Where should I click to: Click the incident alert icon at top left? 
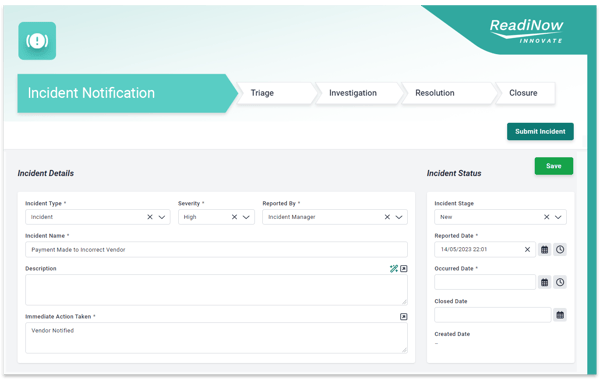click(x=37, y=41)
